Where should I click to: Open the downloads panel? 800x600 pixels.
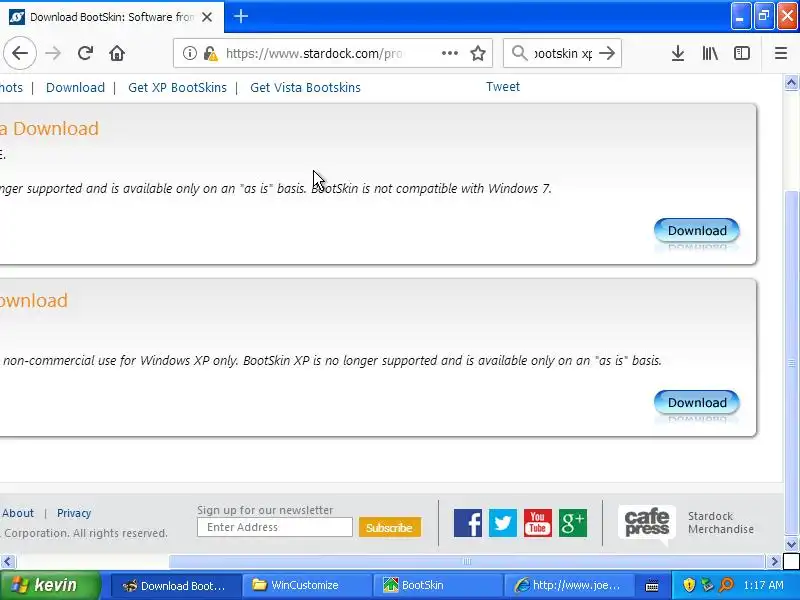[x=678, y=53]
